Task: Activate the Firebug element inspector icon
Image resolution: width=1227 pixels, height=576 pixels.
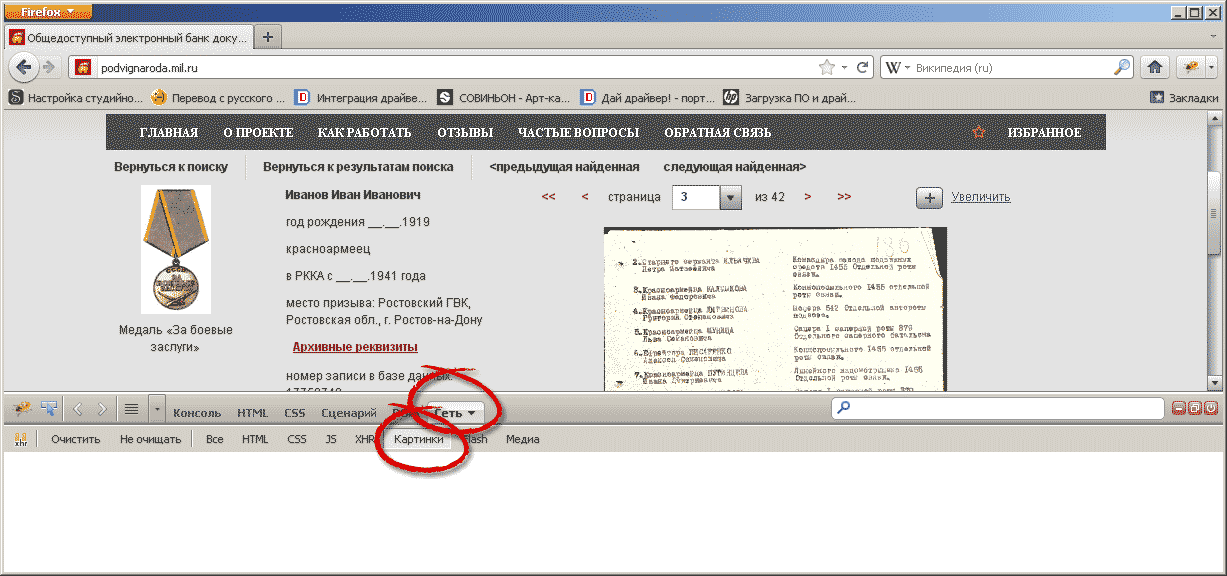Action: tap(49, 408)
